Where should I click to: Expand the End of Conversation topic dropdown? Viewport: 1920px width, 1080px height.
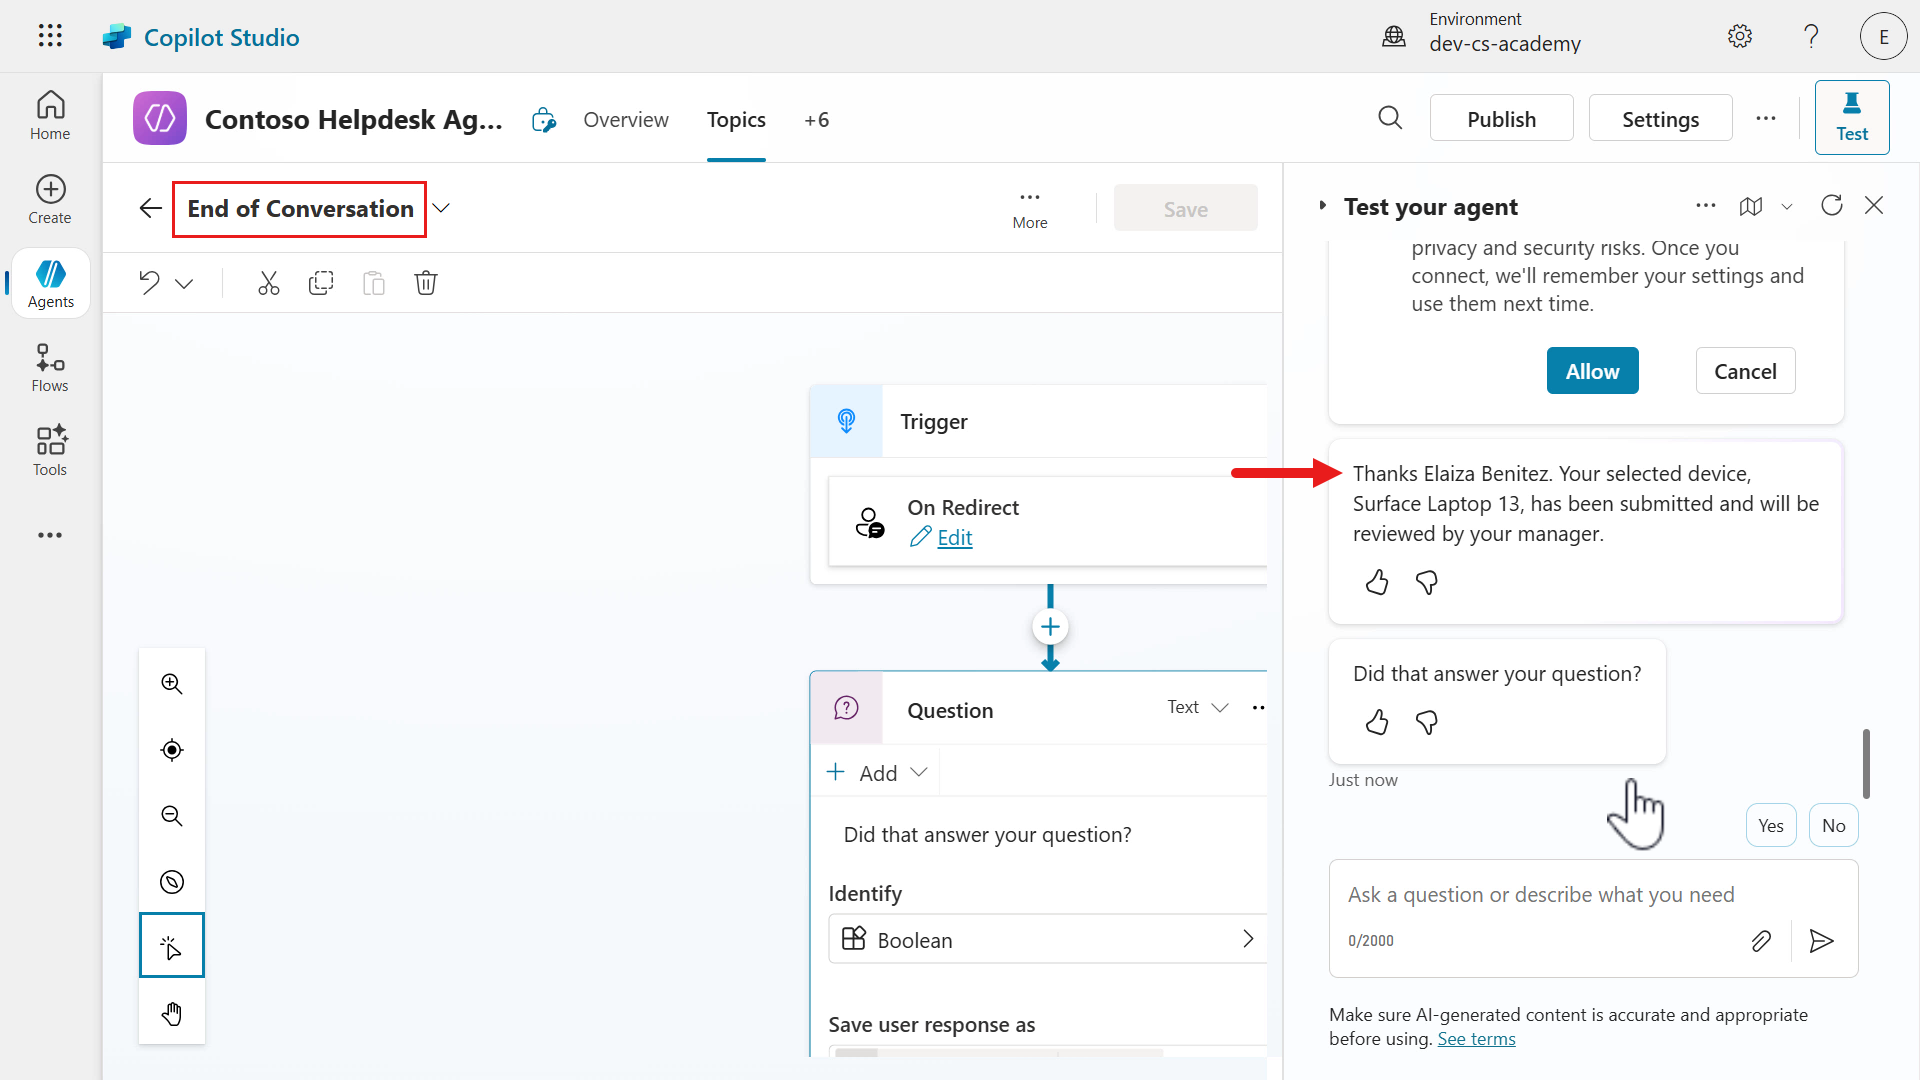pyautogui.click(x=441, y=208)
